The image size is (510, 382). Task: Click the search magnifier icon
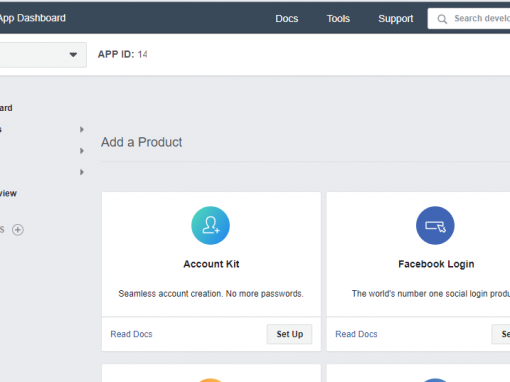point(442,19)
